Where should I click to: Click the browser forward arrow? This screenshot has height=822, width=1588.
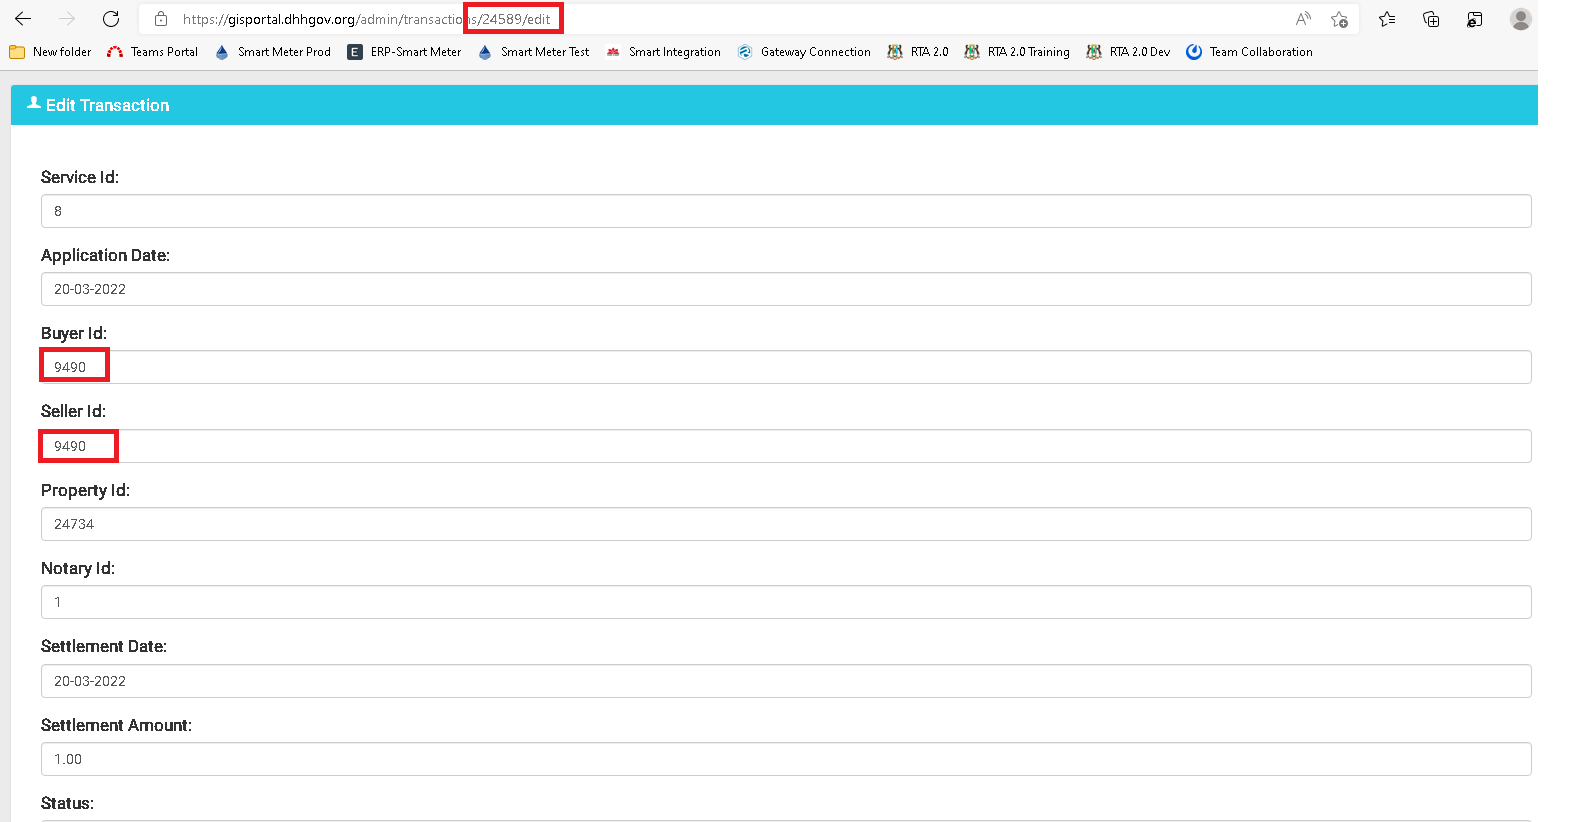click(x=67, y=19)
